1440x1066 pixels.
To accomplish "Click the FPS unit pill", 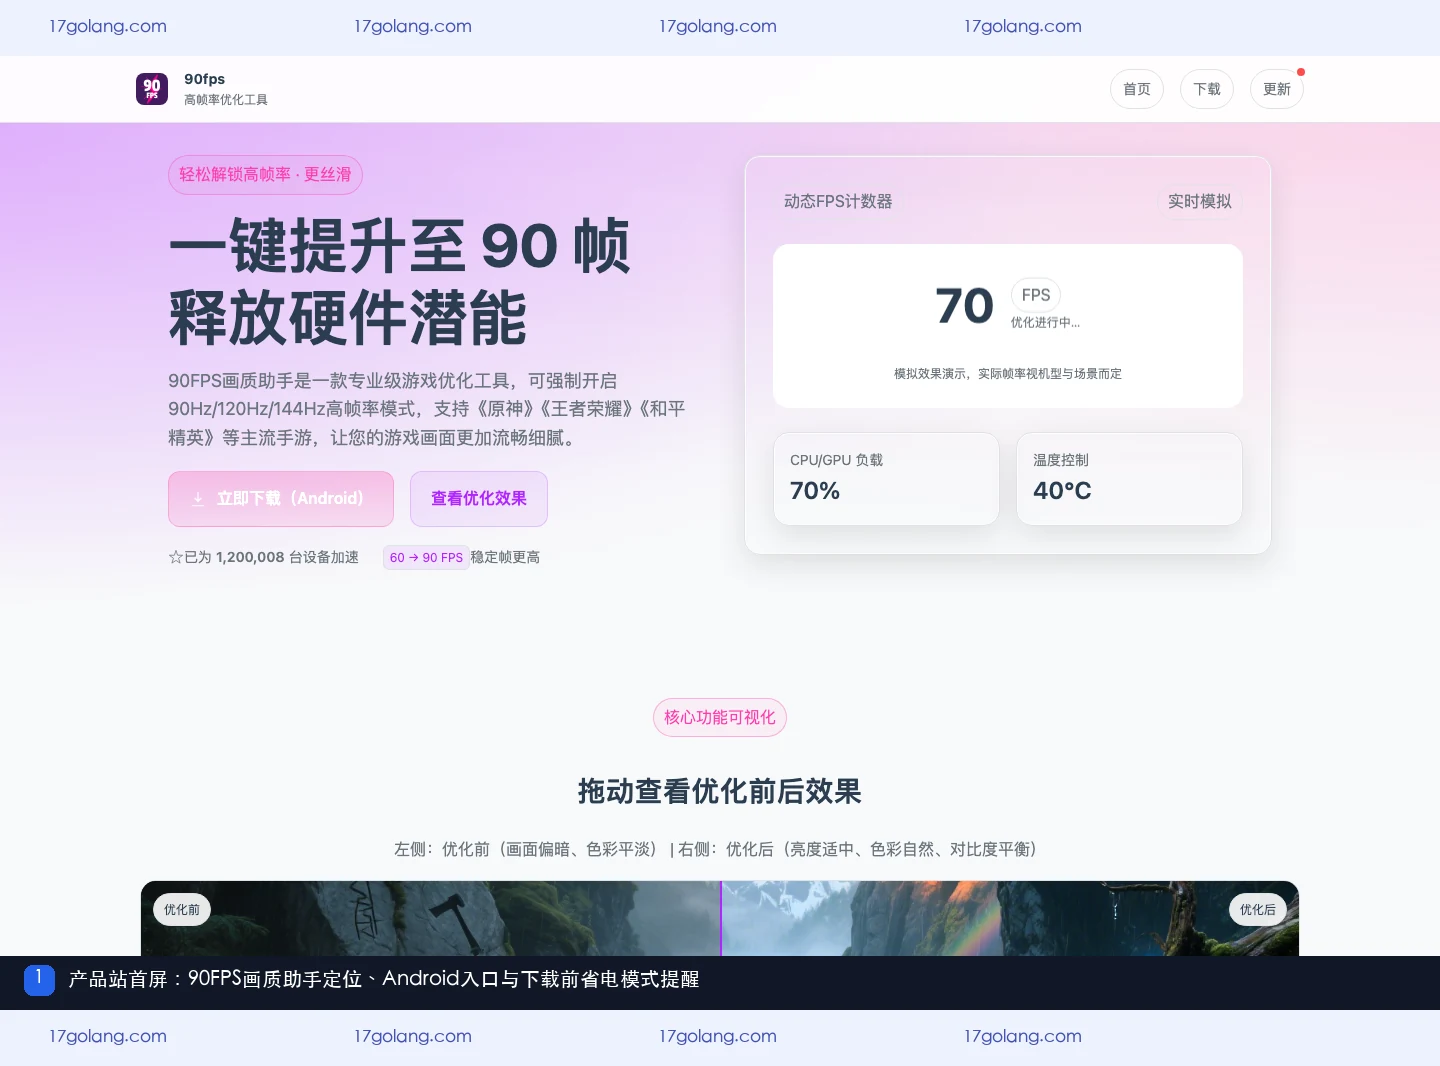I will (x=1036, y=295).
